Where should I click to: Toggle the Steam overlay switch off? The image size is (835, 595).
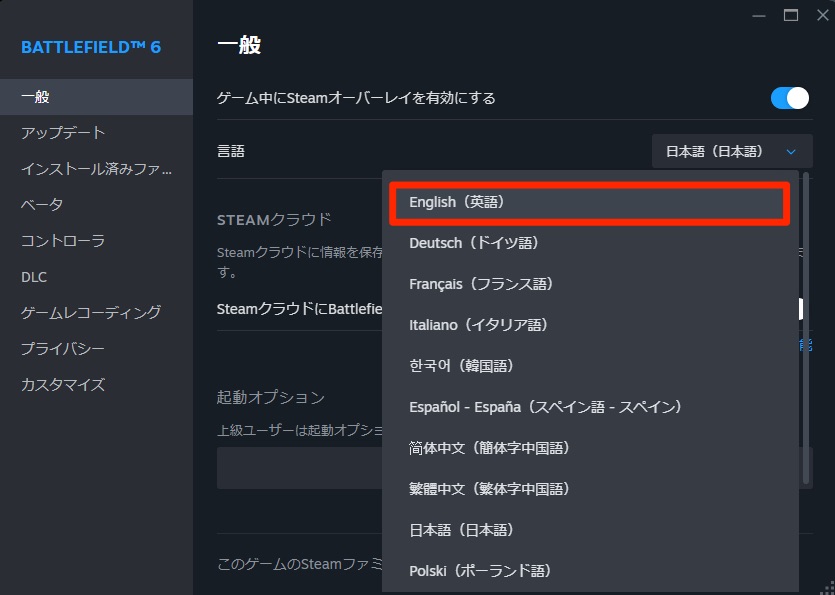(789, 98)
